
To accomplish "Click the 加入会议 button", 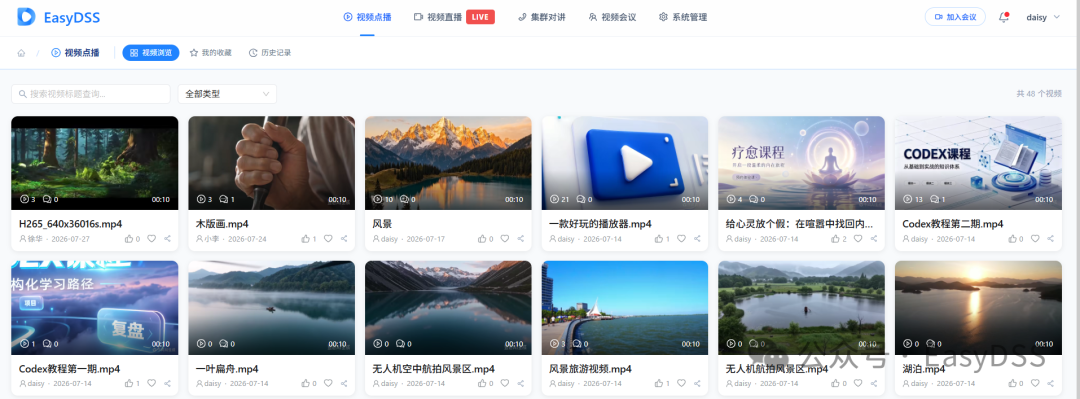I will click(955, 17).
